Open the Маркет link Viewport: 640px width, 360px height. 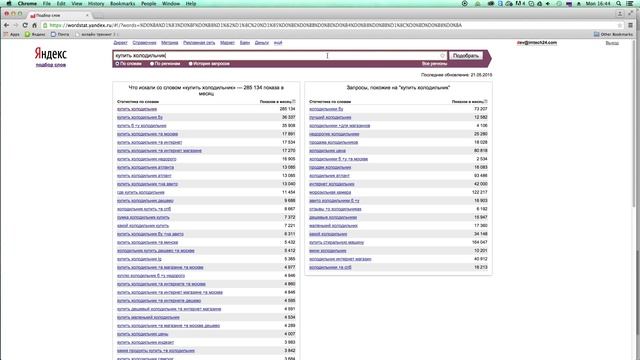click(x=227, y=43)
